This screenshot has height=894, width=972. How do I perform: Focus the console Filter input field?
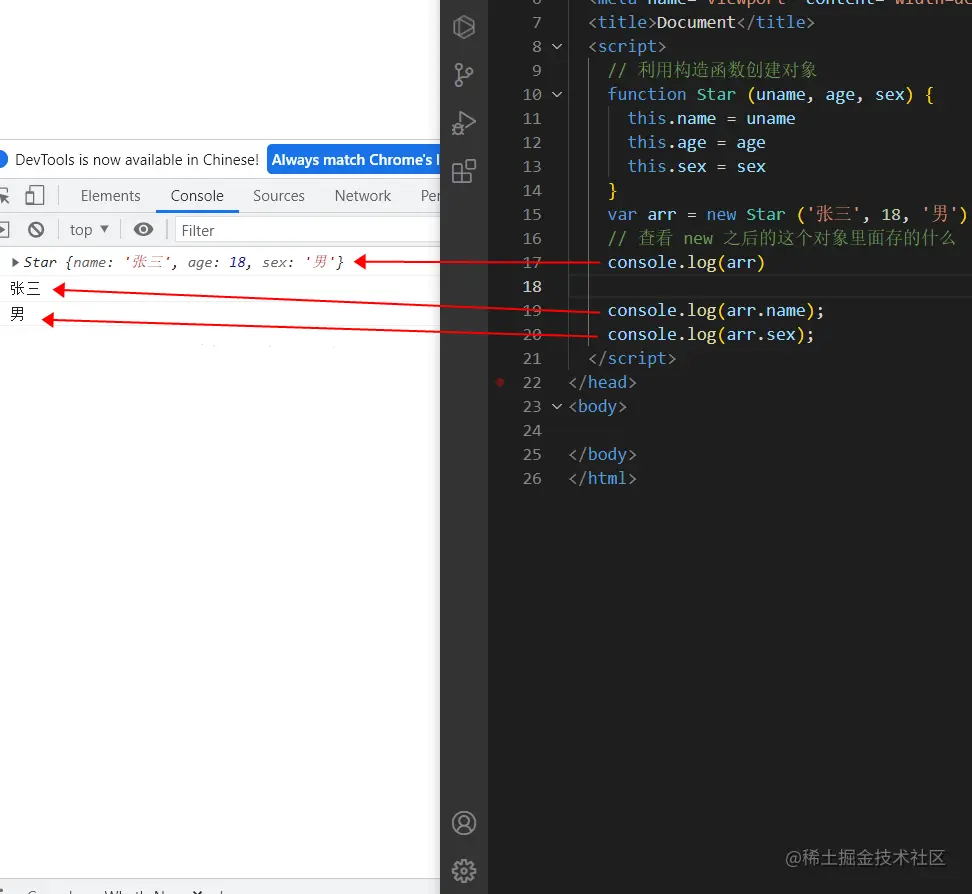(x=308, y=231)
